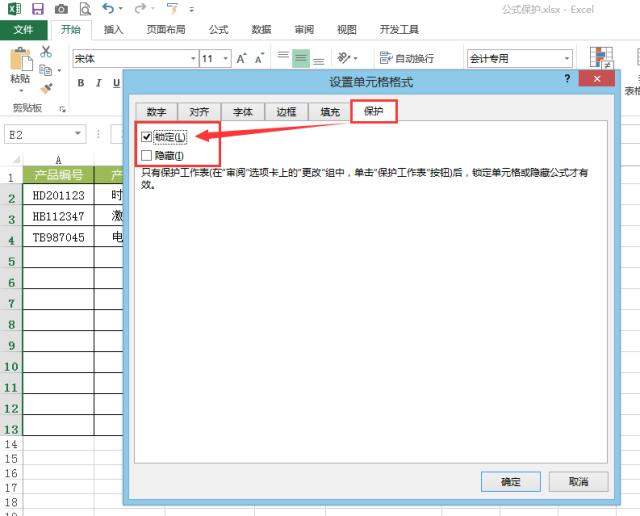Select column A header
Viewport: 640px width, 516px height.
[58, 160]
